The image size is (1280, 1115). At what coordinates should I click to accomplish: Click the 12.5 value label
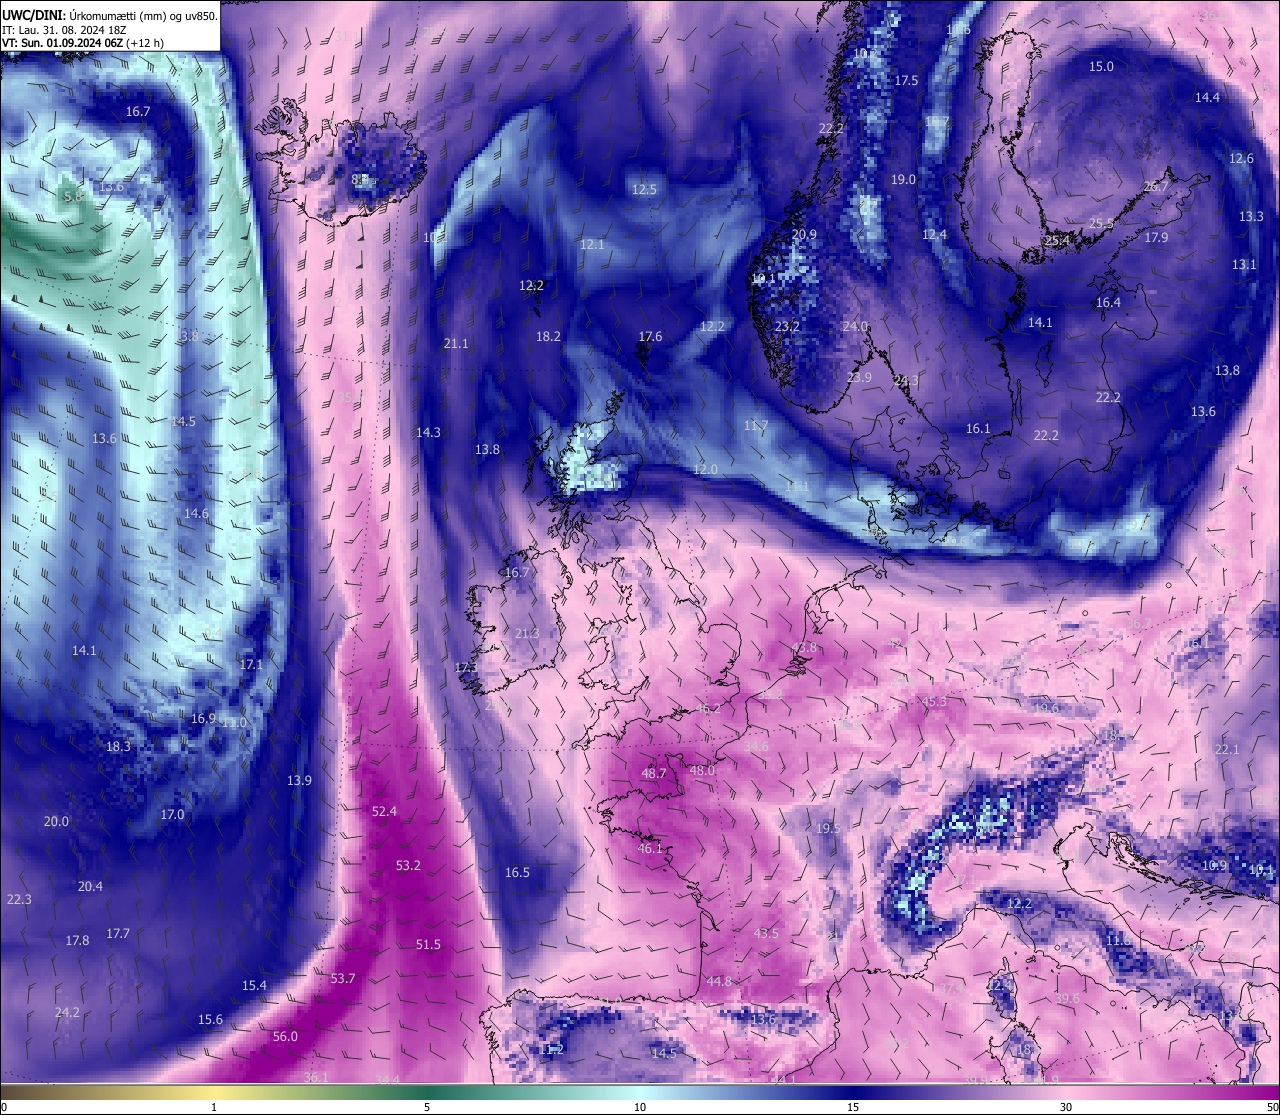click(644, 189)
